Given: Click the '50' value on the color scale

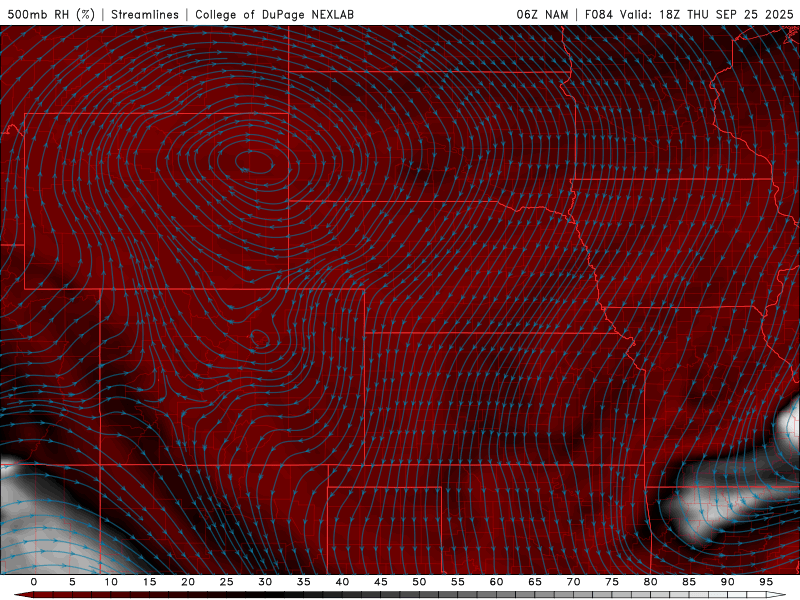Looking at the screenshot, I should (419, 582).
